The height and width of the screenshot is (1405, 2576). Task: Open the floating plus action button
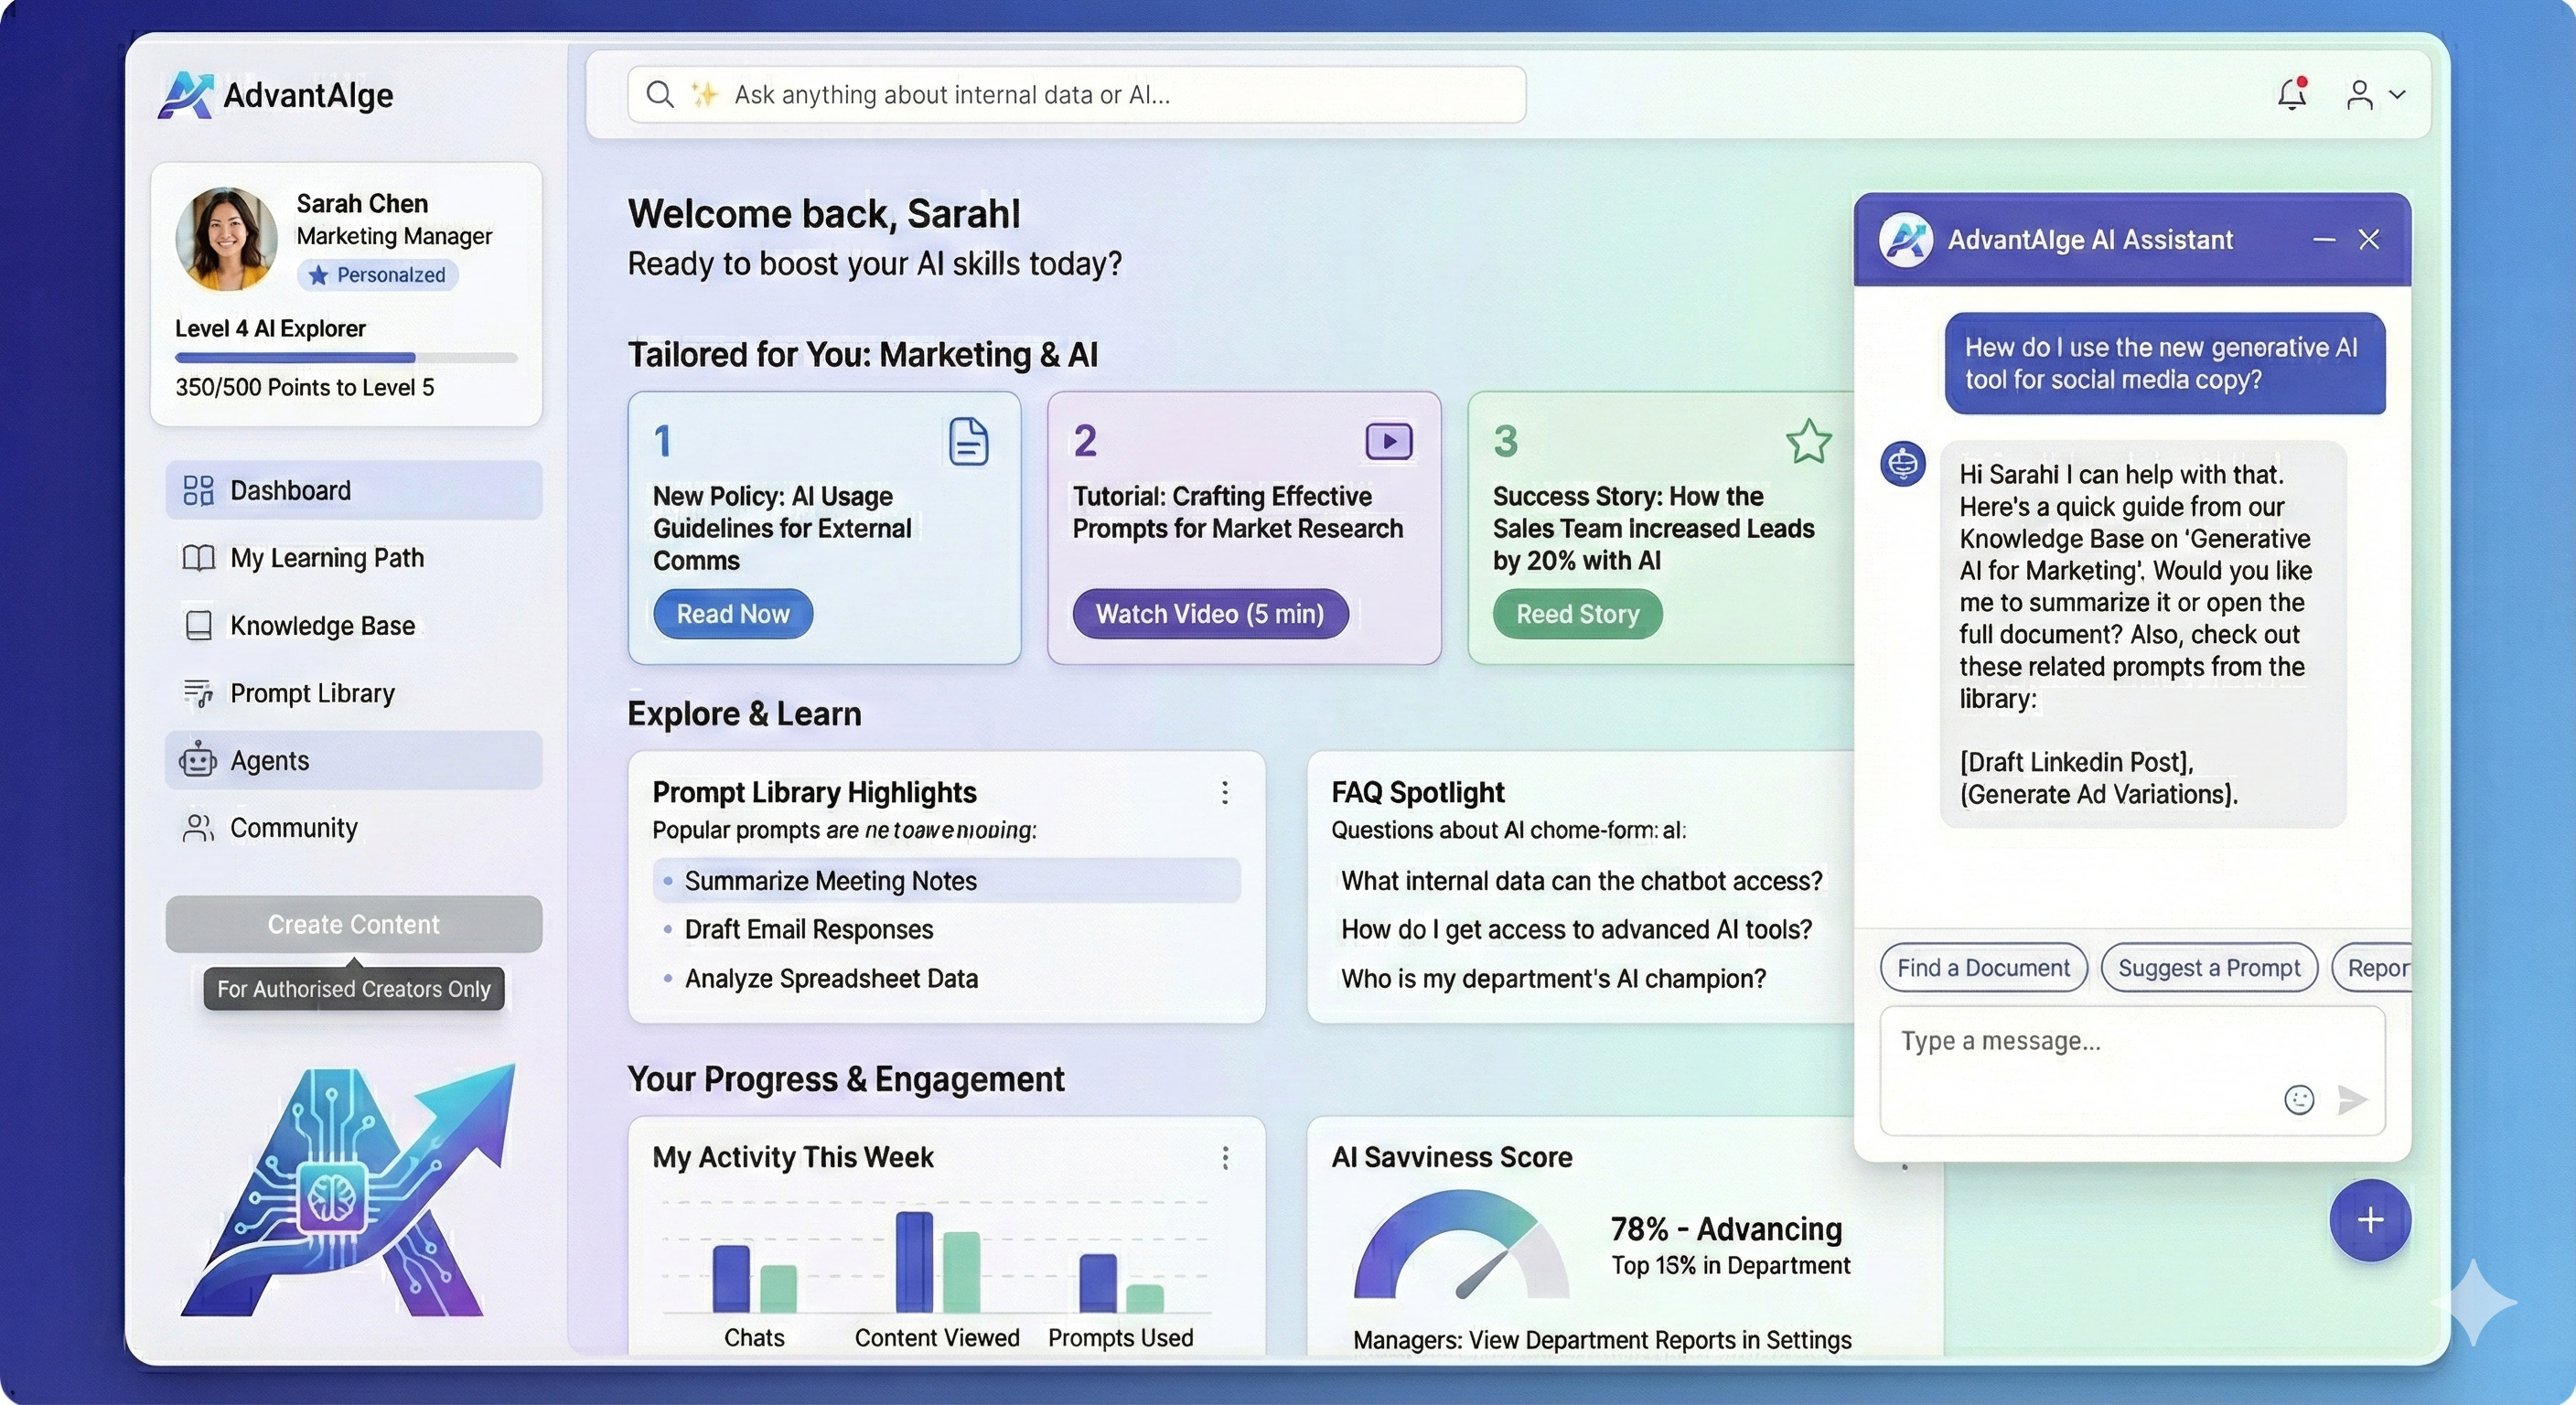[2370, 1220]
